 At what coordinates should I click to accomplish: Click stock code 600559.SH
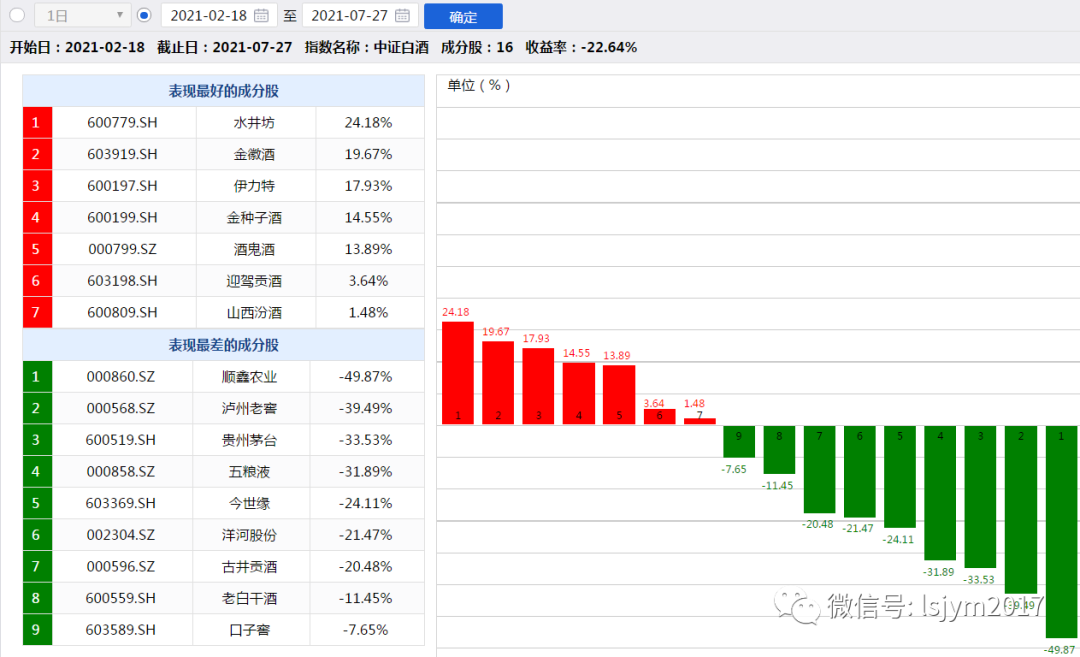coord(121,598)
